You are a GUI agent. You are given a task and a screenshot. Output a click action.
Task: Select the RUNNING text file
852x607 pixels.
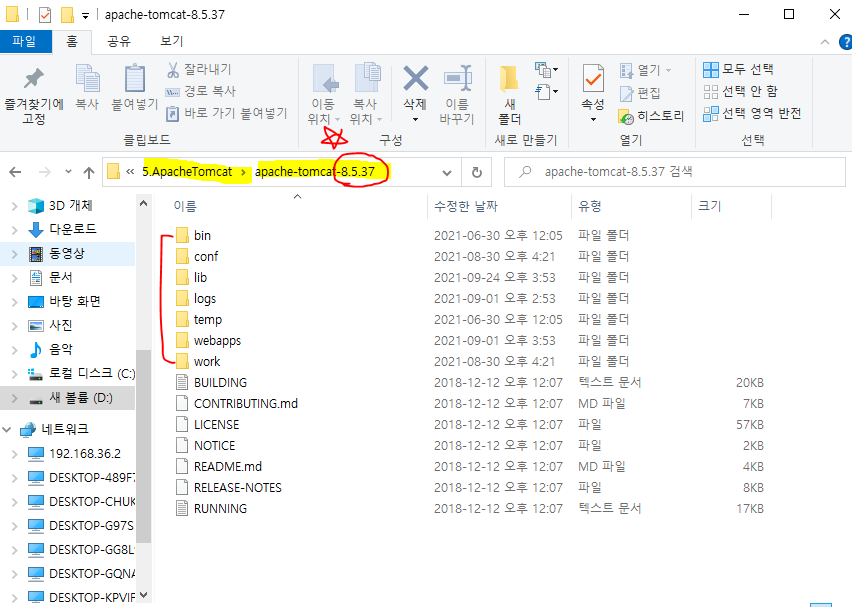220,509
